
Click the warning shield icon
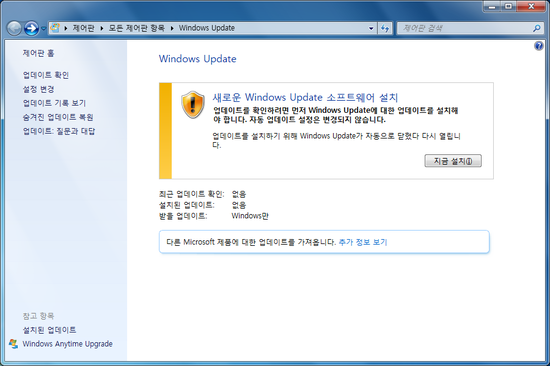[193, 105]
